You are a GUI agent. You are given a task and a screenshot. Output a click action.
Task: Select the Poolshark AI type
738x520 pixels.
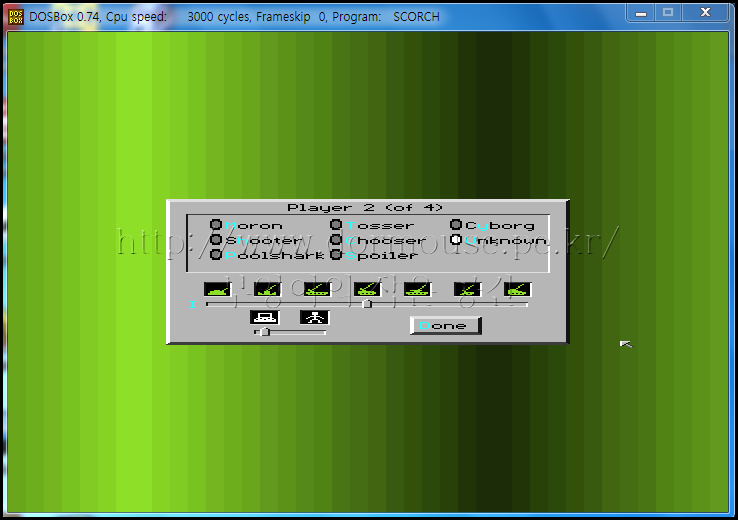pos(267,255)
